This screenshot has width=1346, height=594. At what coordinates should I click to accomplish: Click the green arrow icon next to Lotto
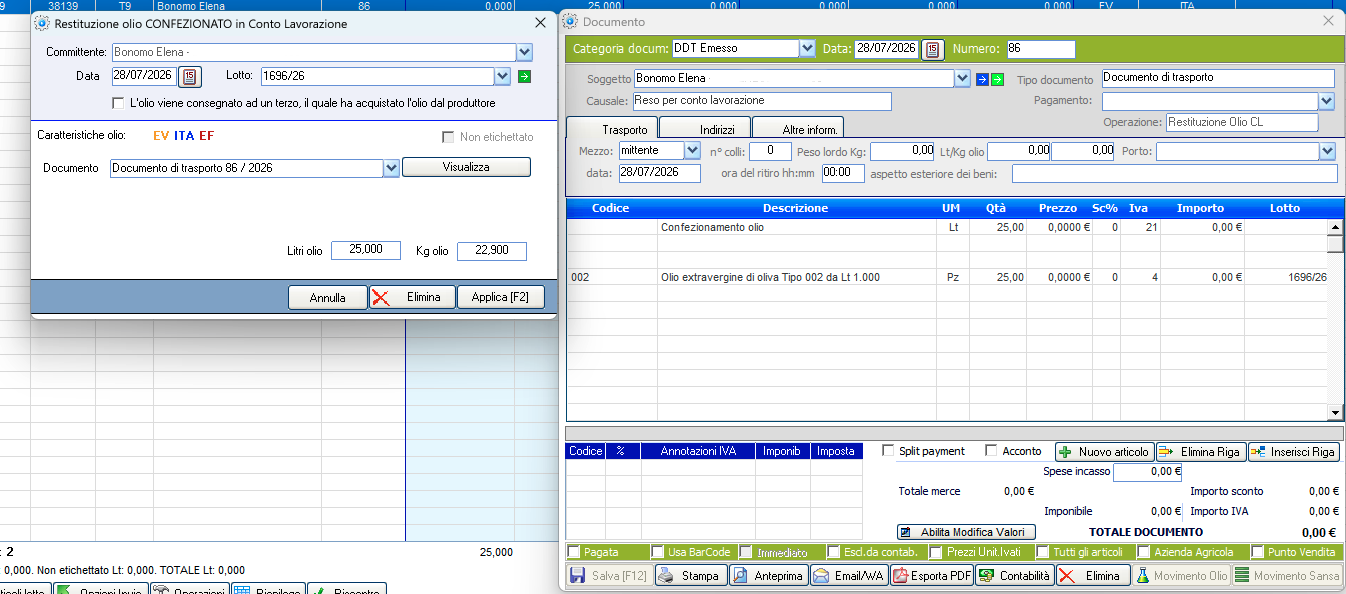[525, 76]
